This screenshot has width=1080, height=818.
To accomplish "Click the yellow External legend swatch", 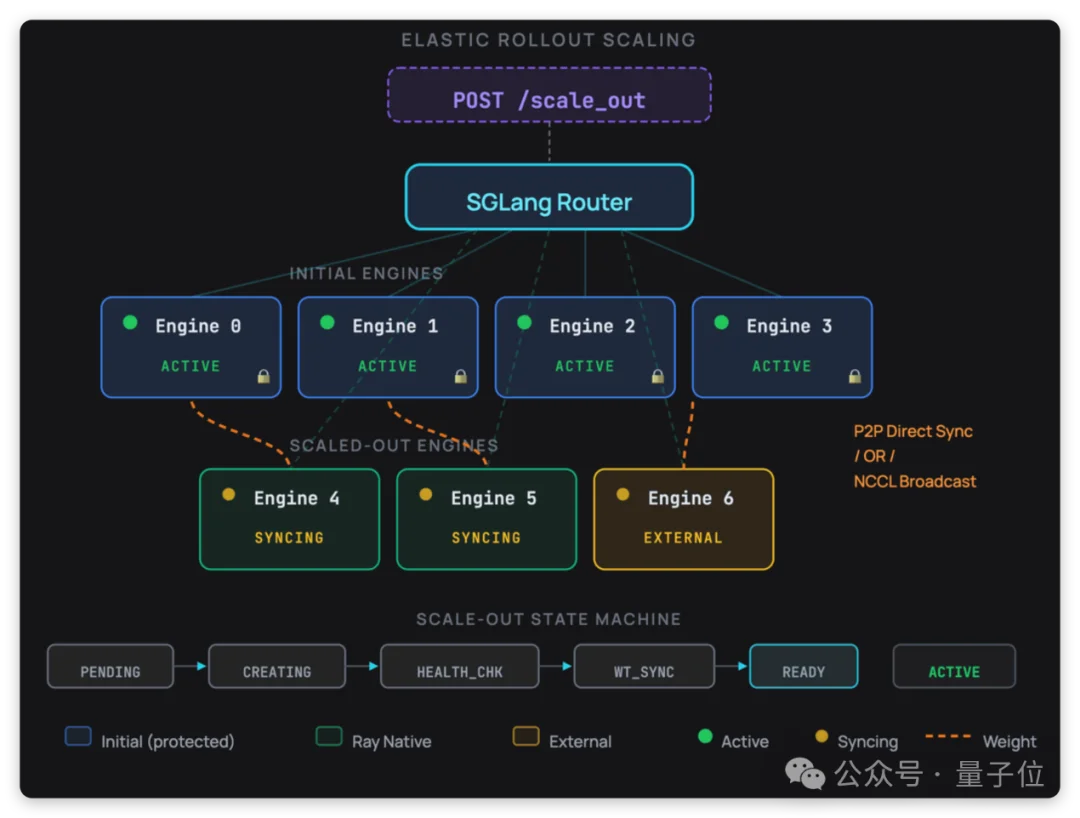I will click(526, 737).
